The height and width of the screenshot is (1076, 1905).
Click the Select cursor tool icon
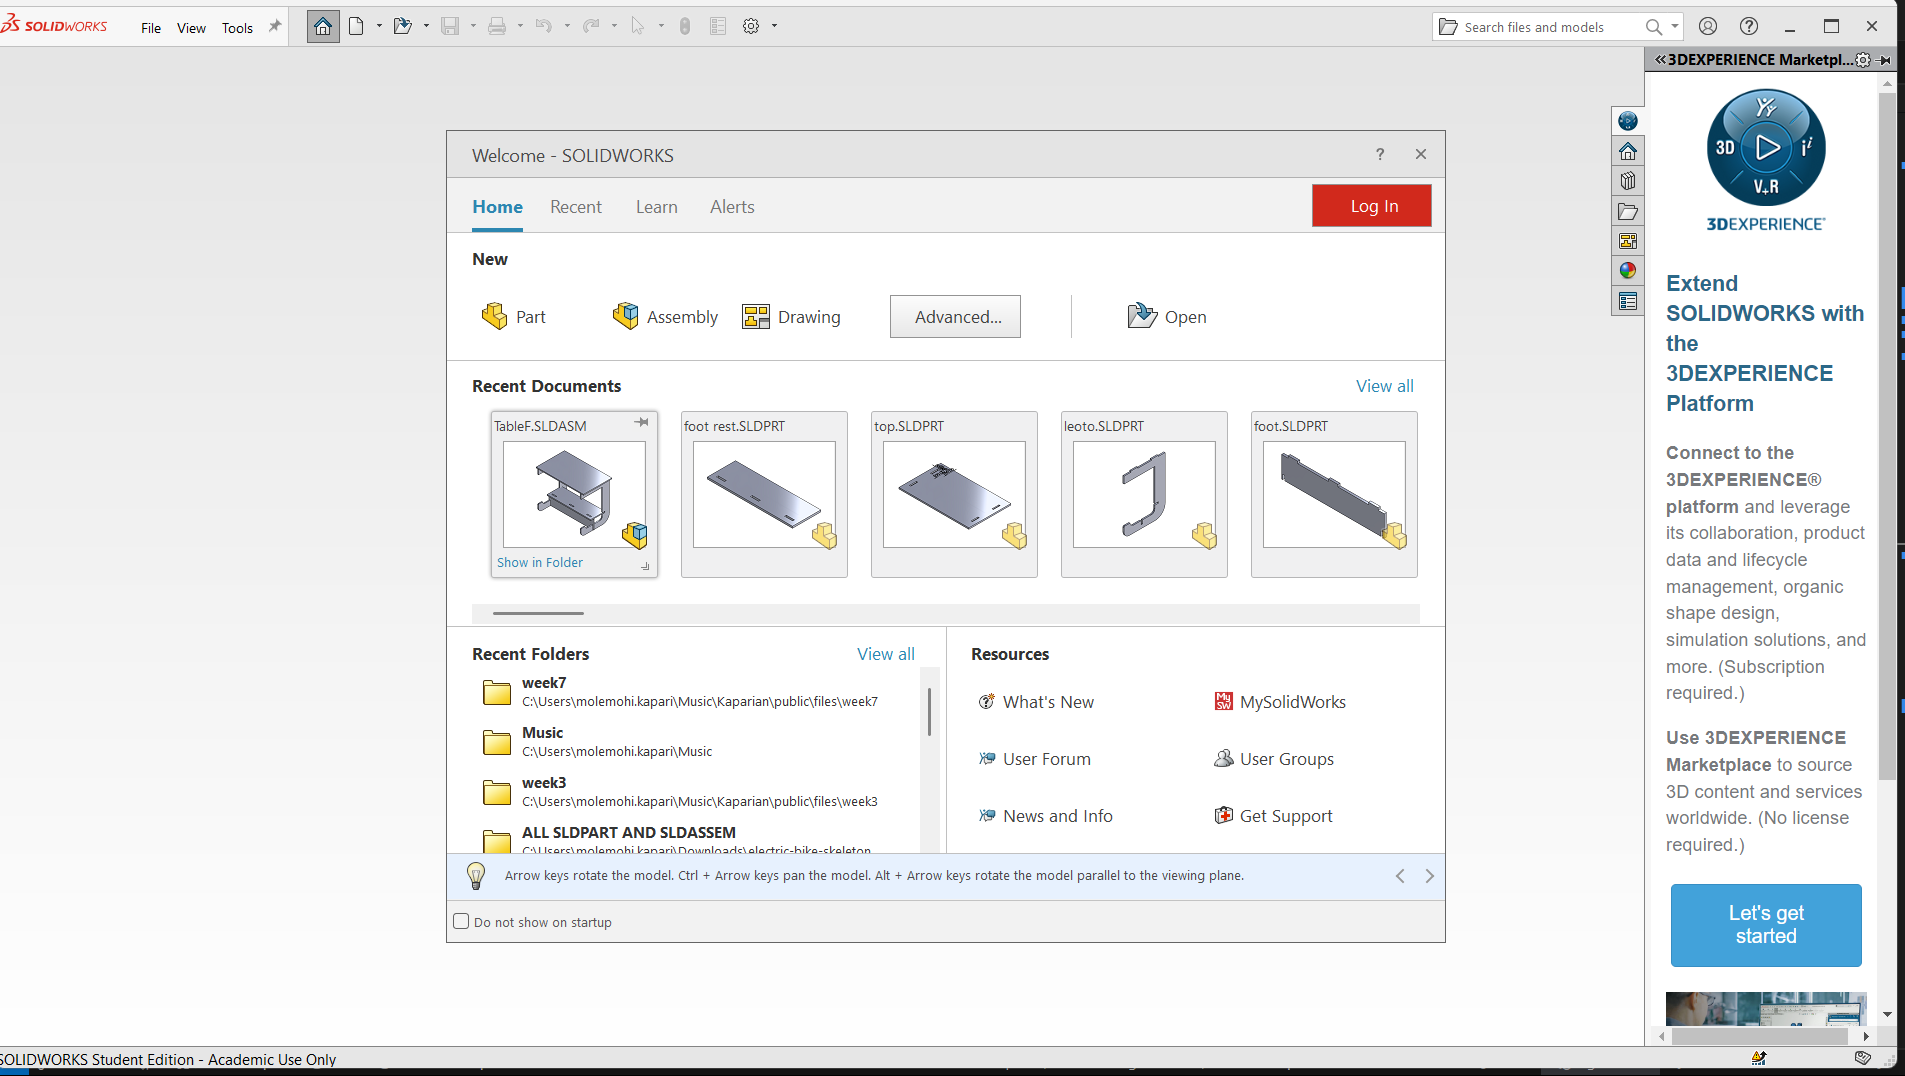click(x=638, y=27)
